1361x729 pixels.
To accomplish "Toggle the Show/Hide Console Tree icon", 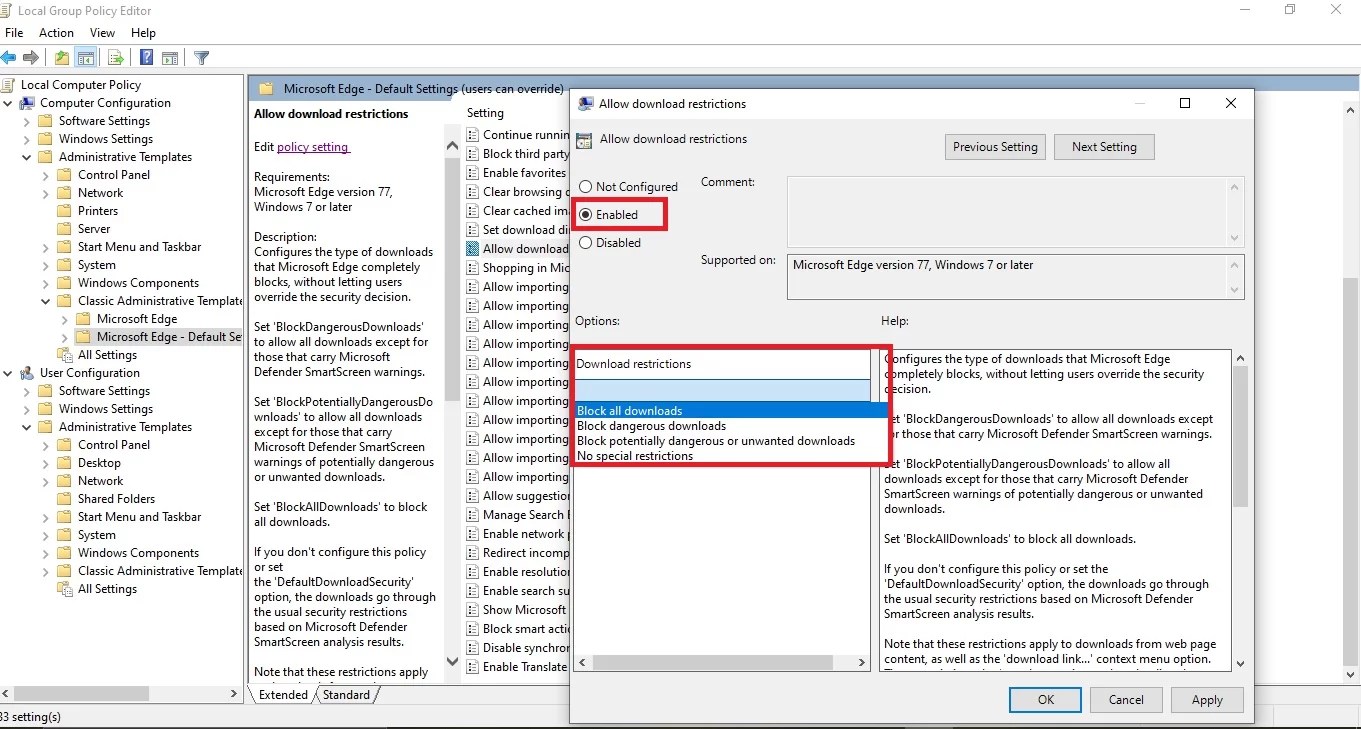I will pyautogui.click(x=86, y=58).
